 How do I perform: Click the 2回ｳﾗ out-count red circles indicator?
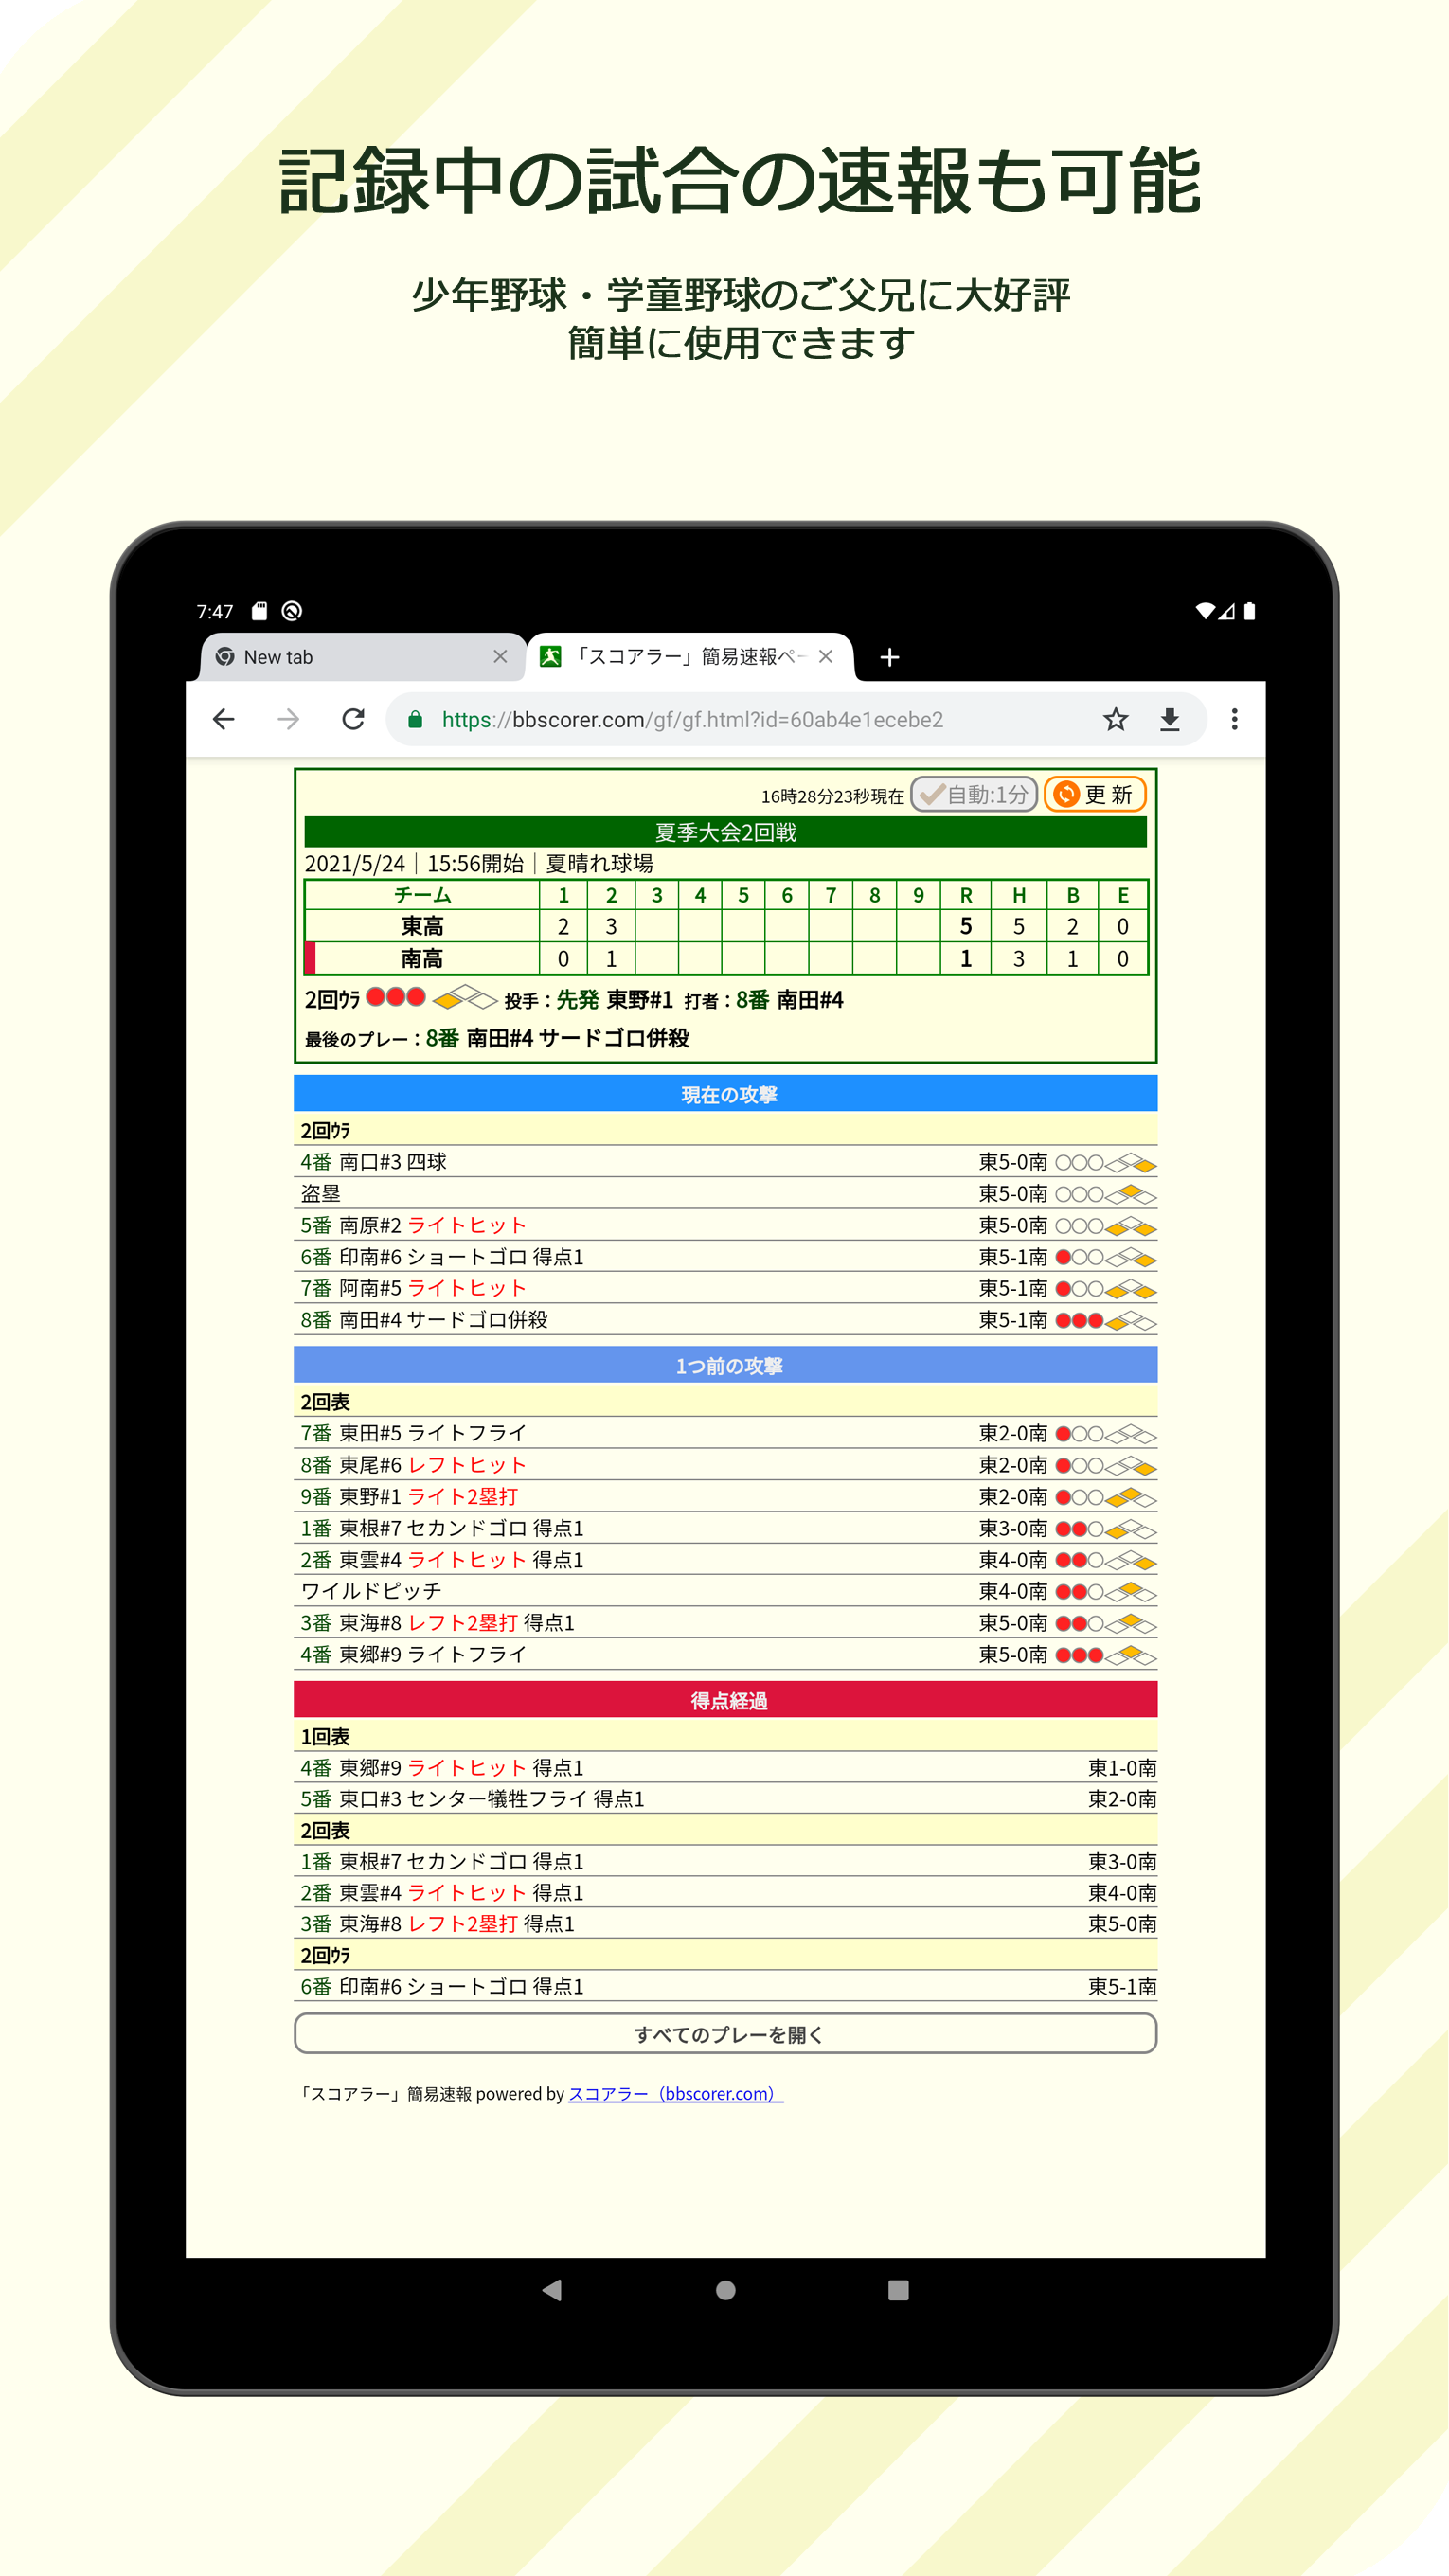click(396, 997)
